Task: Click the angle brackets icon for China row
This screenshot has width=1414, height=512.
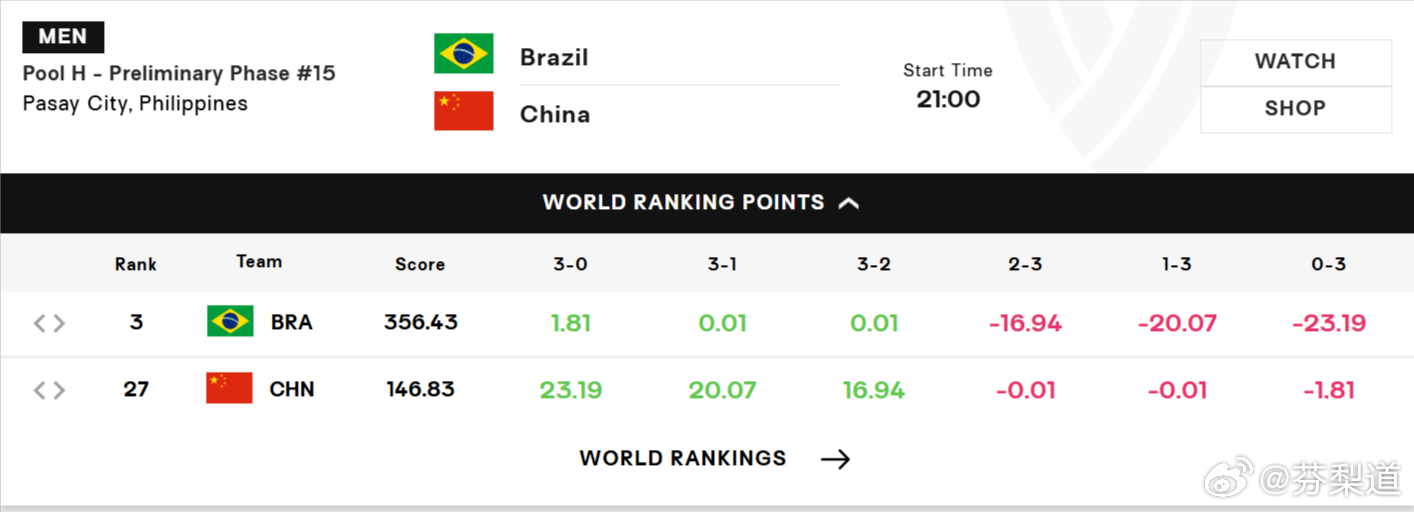Action: (x=49, y=390)
